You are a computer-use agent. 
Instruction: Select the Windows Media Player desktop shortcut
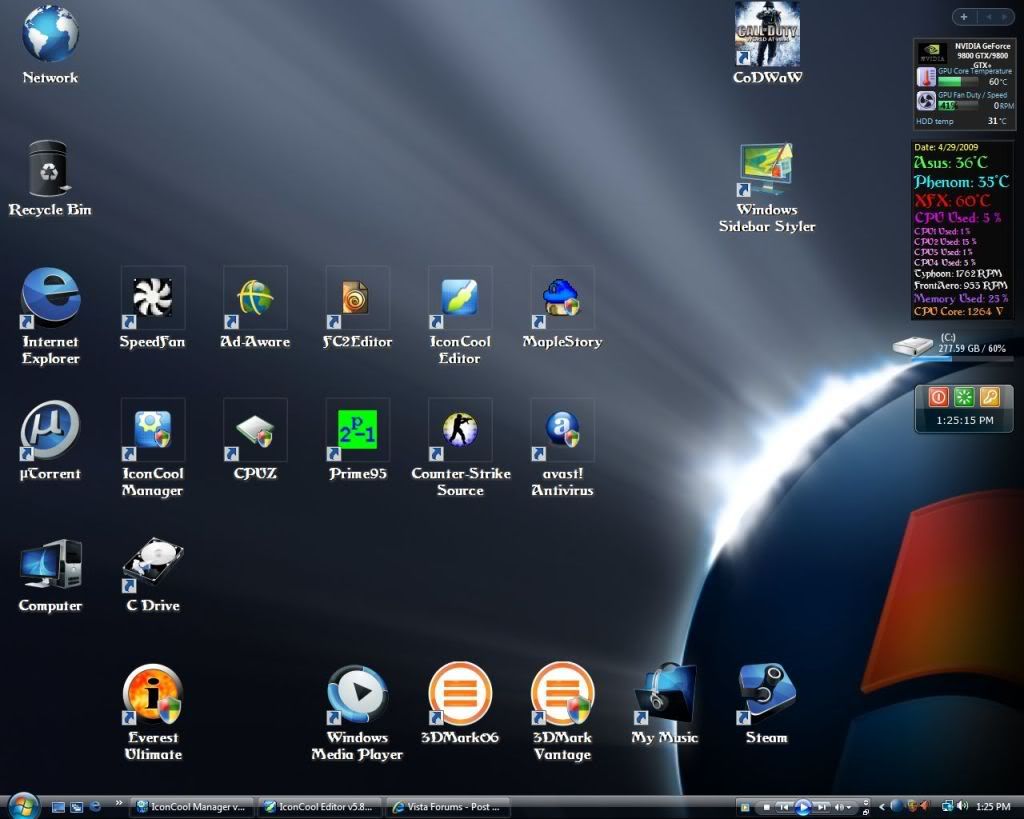tap(357, 713)
